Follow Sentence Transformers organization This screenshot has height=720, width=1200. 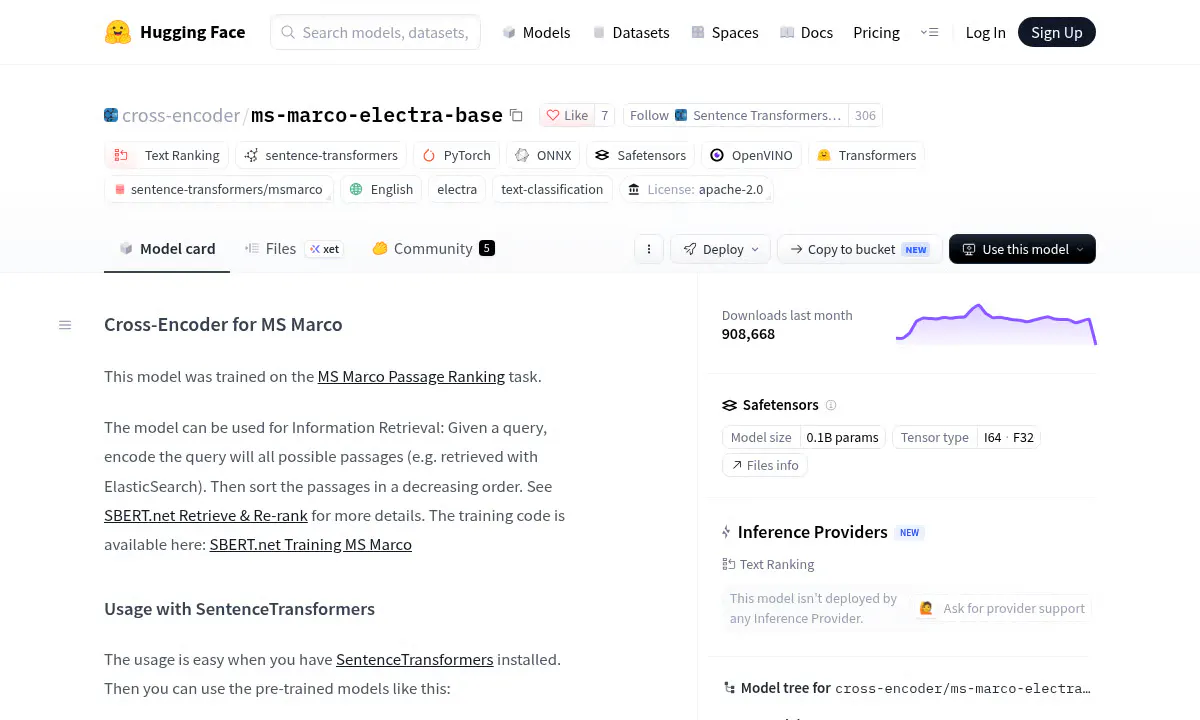(735, 115)
